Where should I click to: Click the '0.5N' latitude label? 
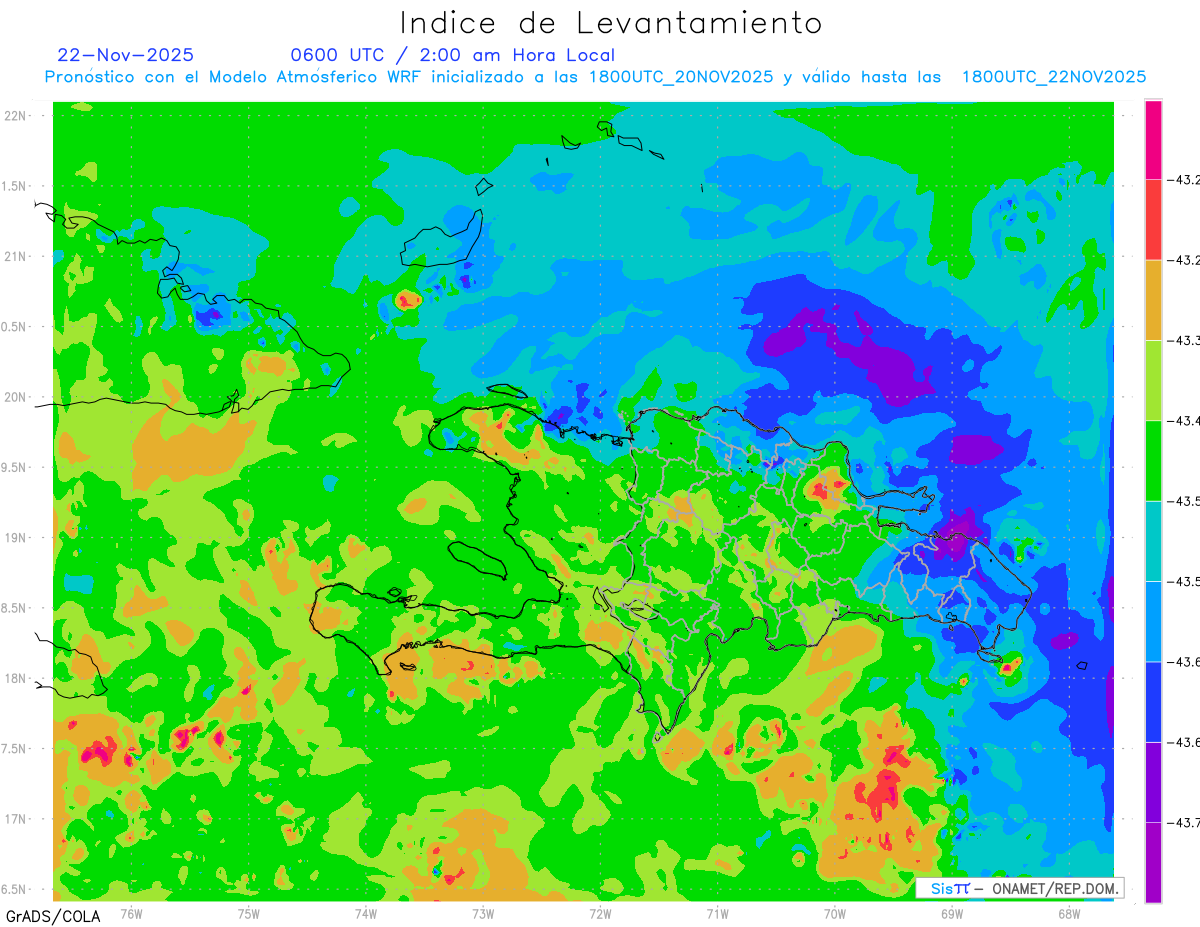(16, 327)
